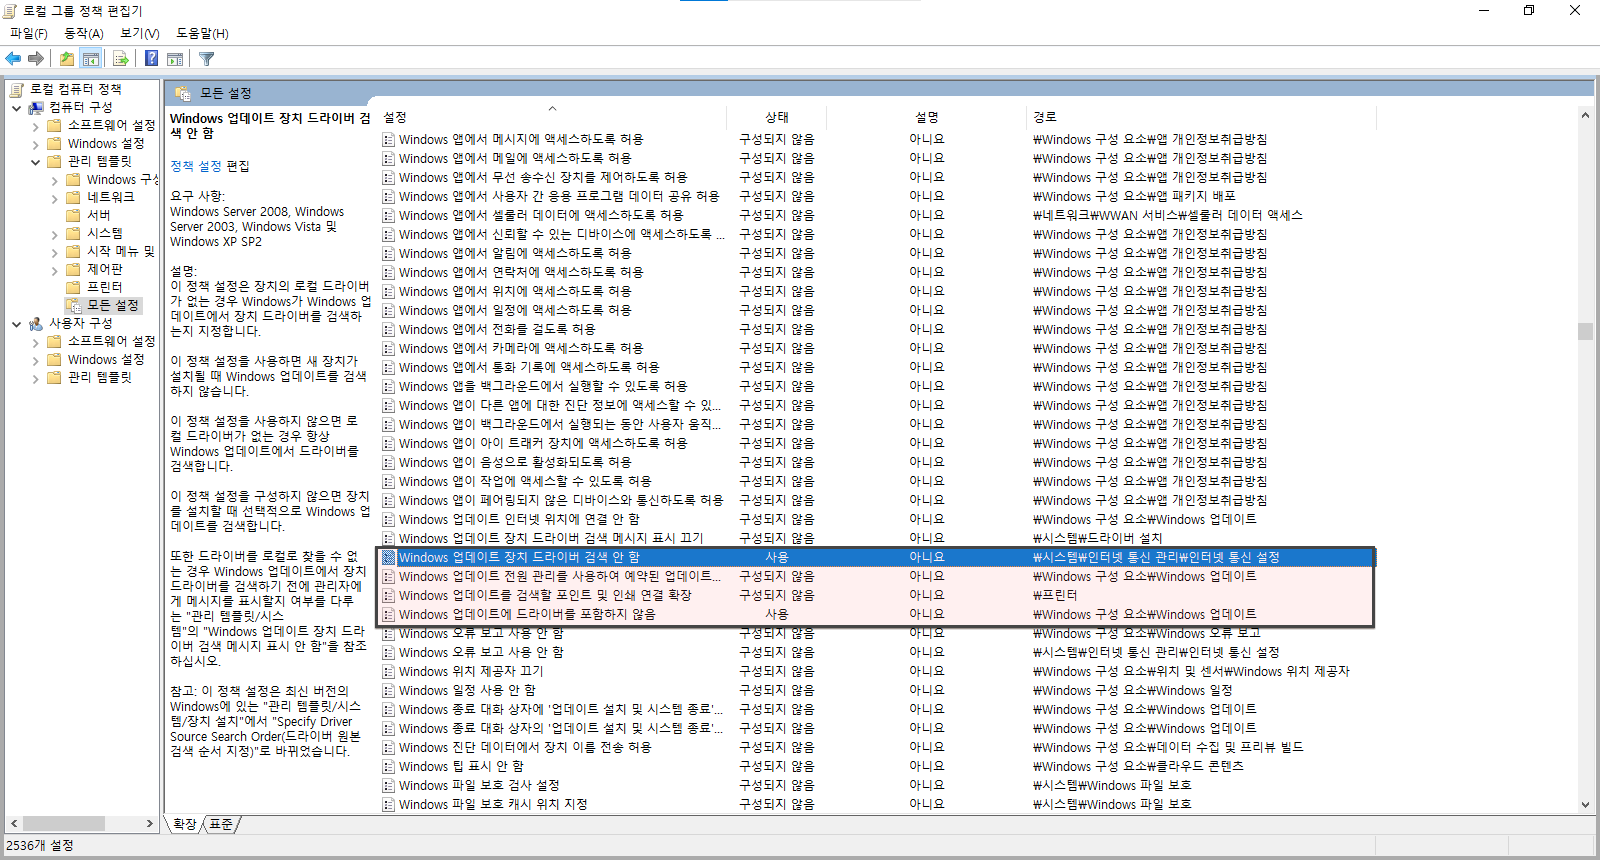This screenshot has width=1600, height=860.
Task: Click the 정책 설정 link
Action: coord(197,166)
